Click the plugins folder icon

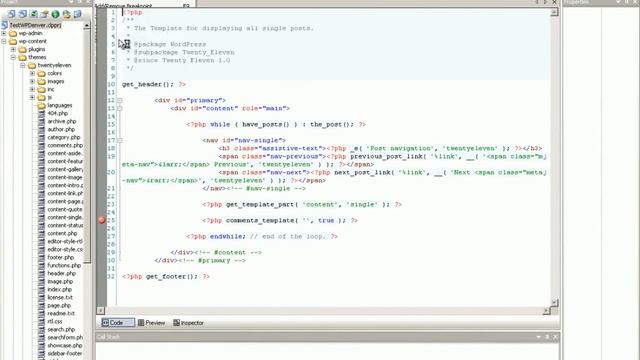(x=22, y=49)
